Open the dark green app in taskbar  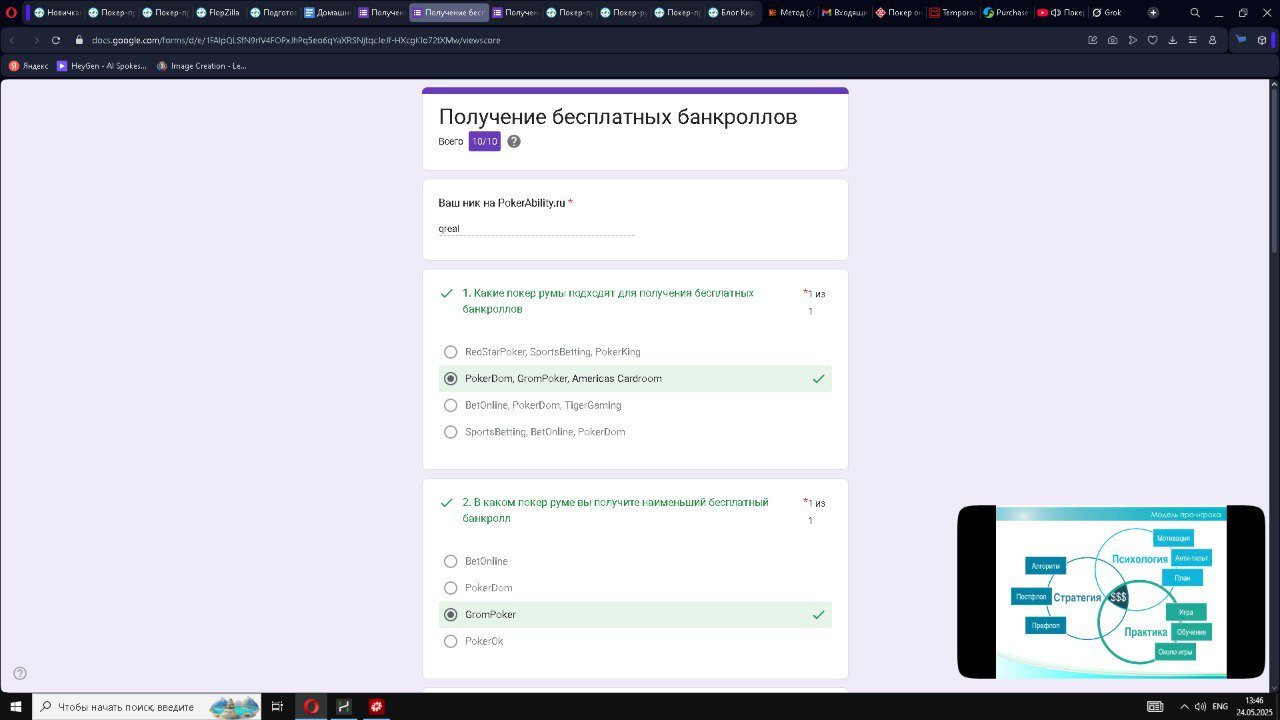click(344, 706)
